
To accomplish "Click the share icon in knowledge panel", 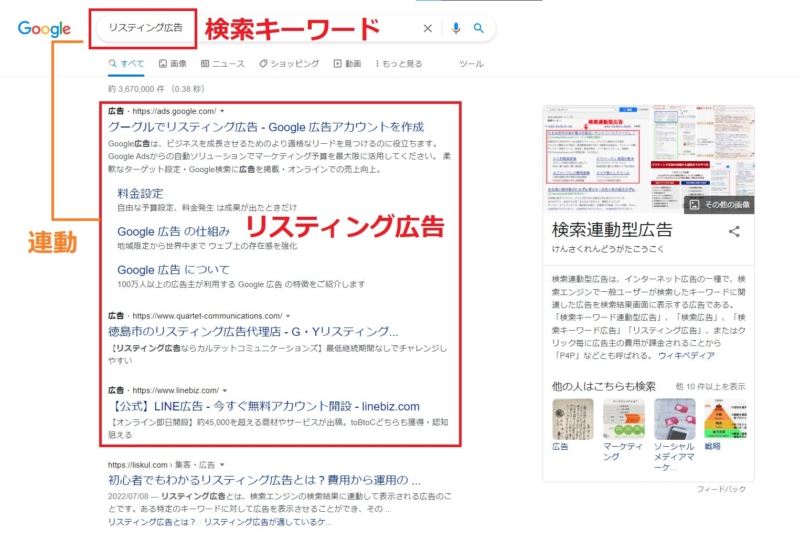I will pyautogui.click(x=734, y=231).
